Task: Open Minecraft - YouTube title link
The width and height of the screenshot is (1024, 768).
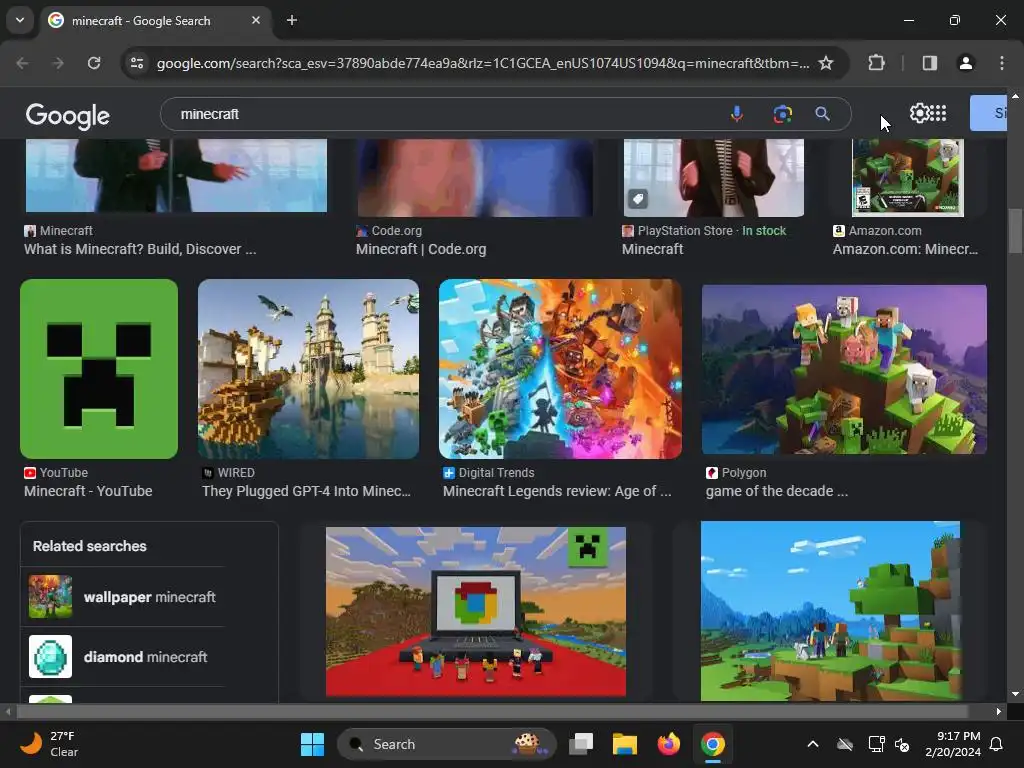Action: (88, 491)
